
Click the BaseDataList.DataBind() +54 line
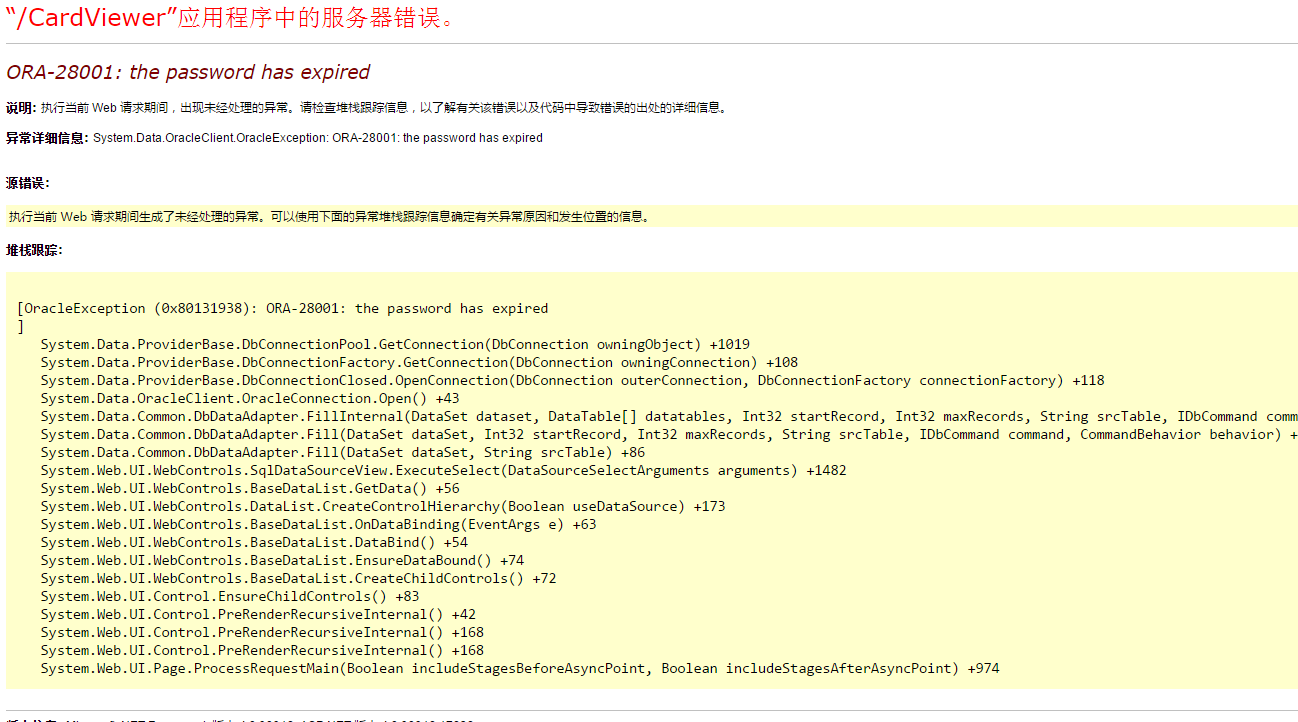pyautogui.click(x=254, y=542)
